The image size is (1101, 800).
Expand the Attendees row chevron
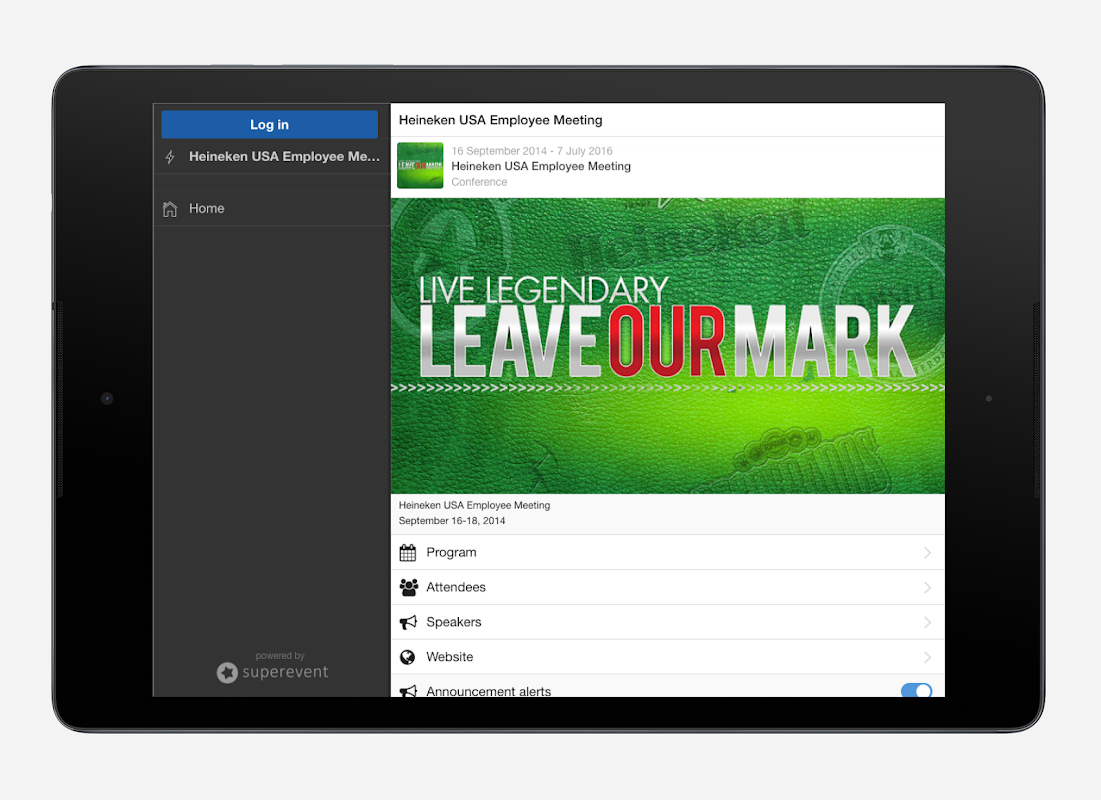click(928, 587)
